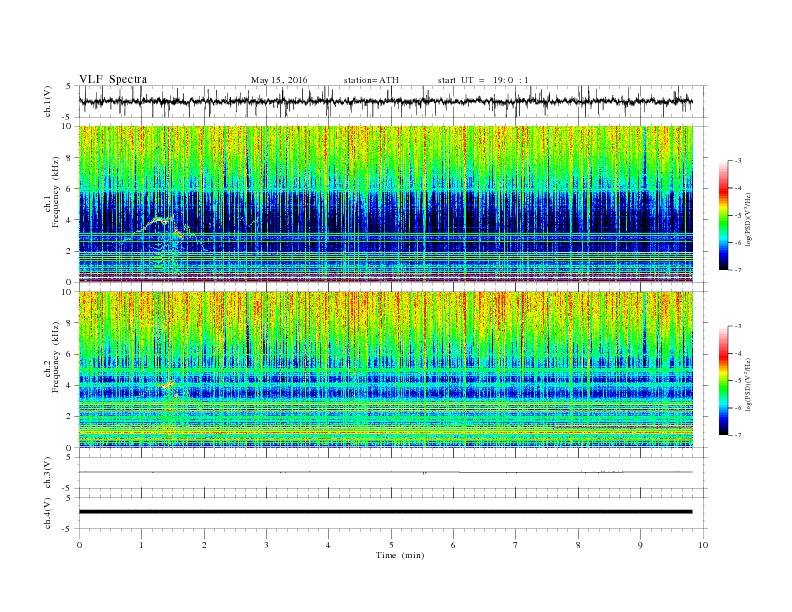Click the "ch.3(V)" axis label
Image resolution: width=792 pixels, height=612 pixels.
click(48, 473)
